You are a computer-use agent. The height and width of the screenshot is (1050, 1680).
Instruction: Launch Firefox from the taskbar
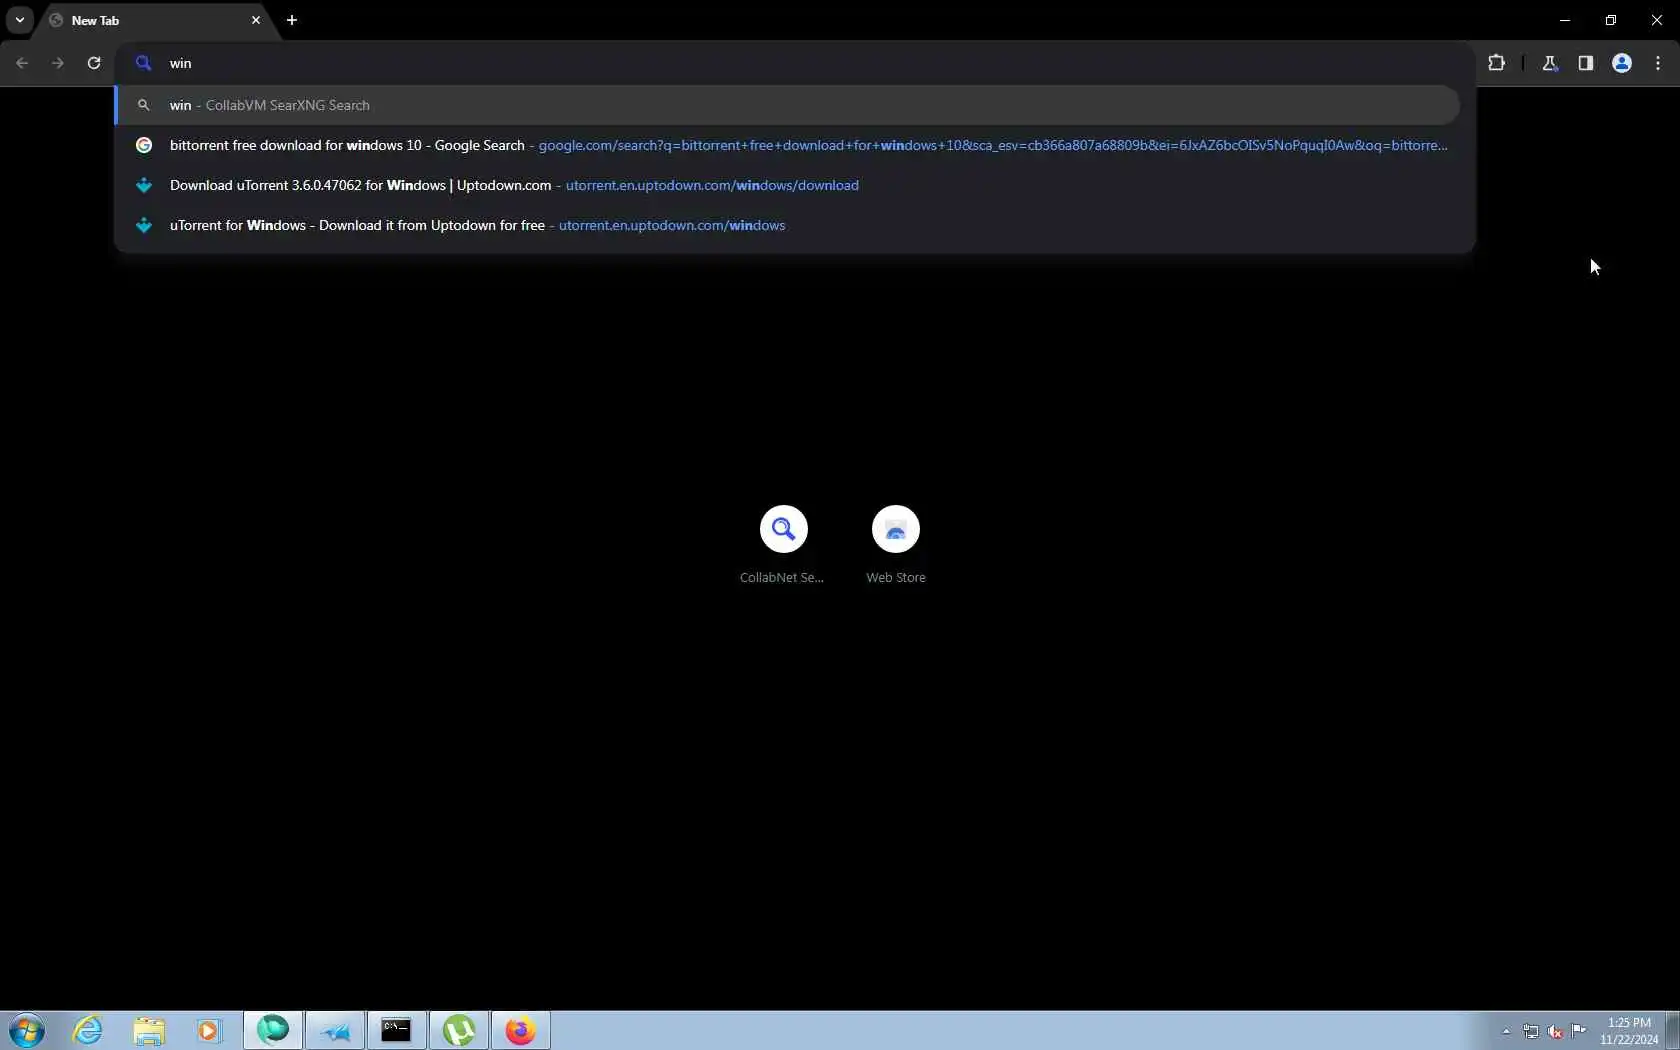pos(521,1030)
